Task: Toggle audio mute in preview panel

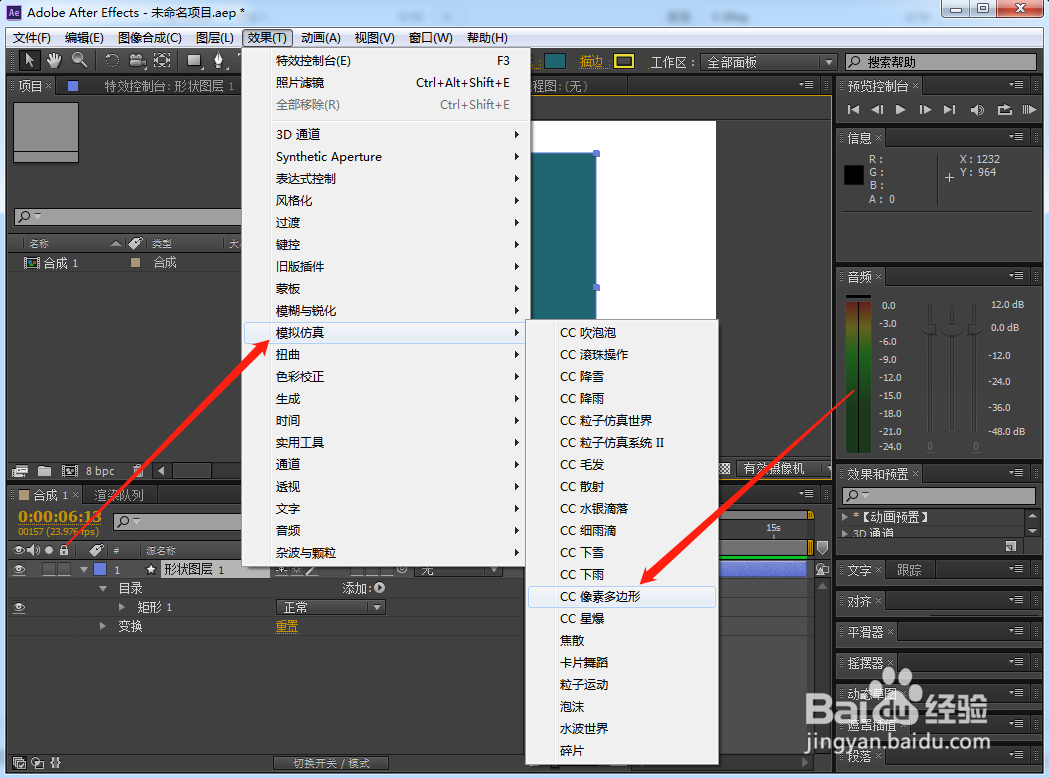Action: tap(977, 109)
